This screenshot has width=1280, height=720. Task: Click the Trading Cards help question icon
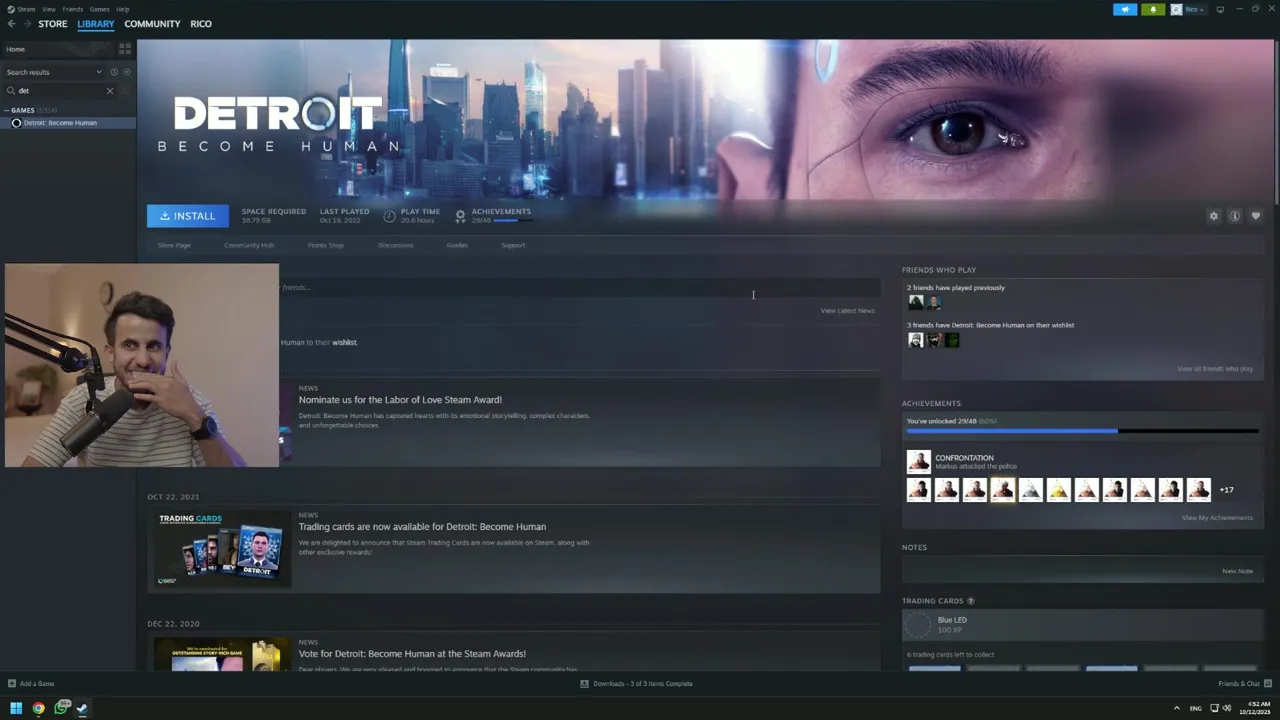[x=970, y=601]
